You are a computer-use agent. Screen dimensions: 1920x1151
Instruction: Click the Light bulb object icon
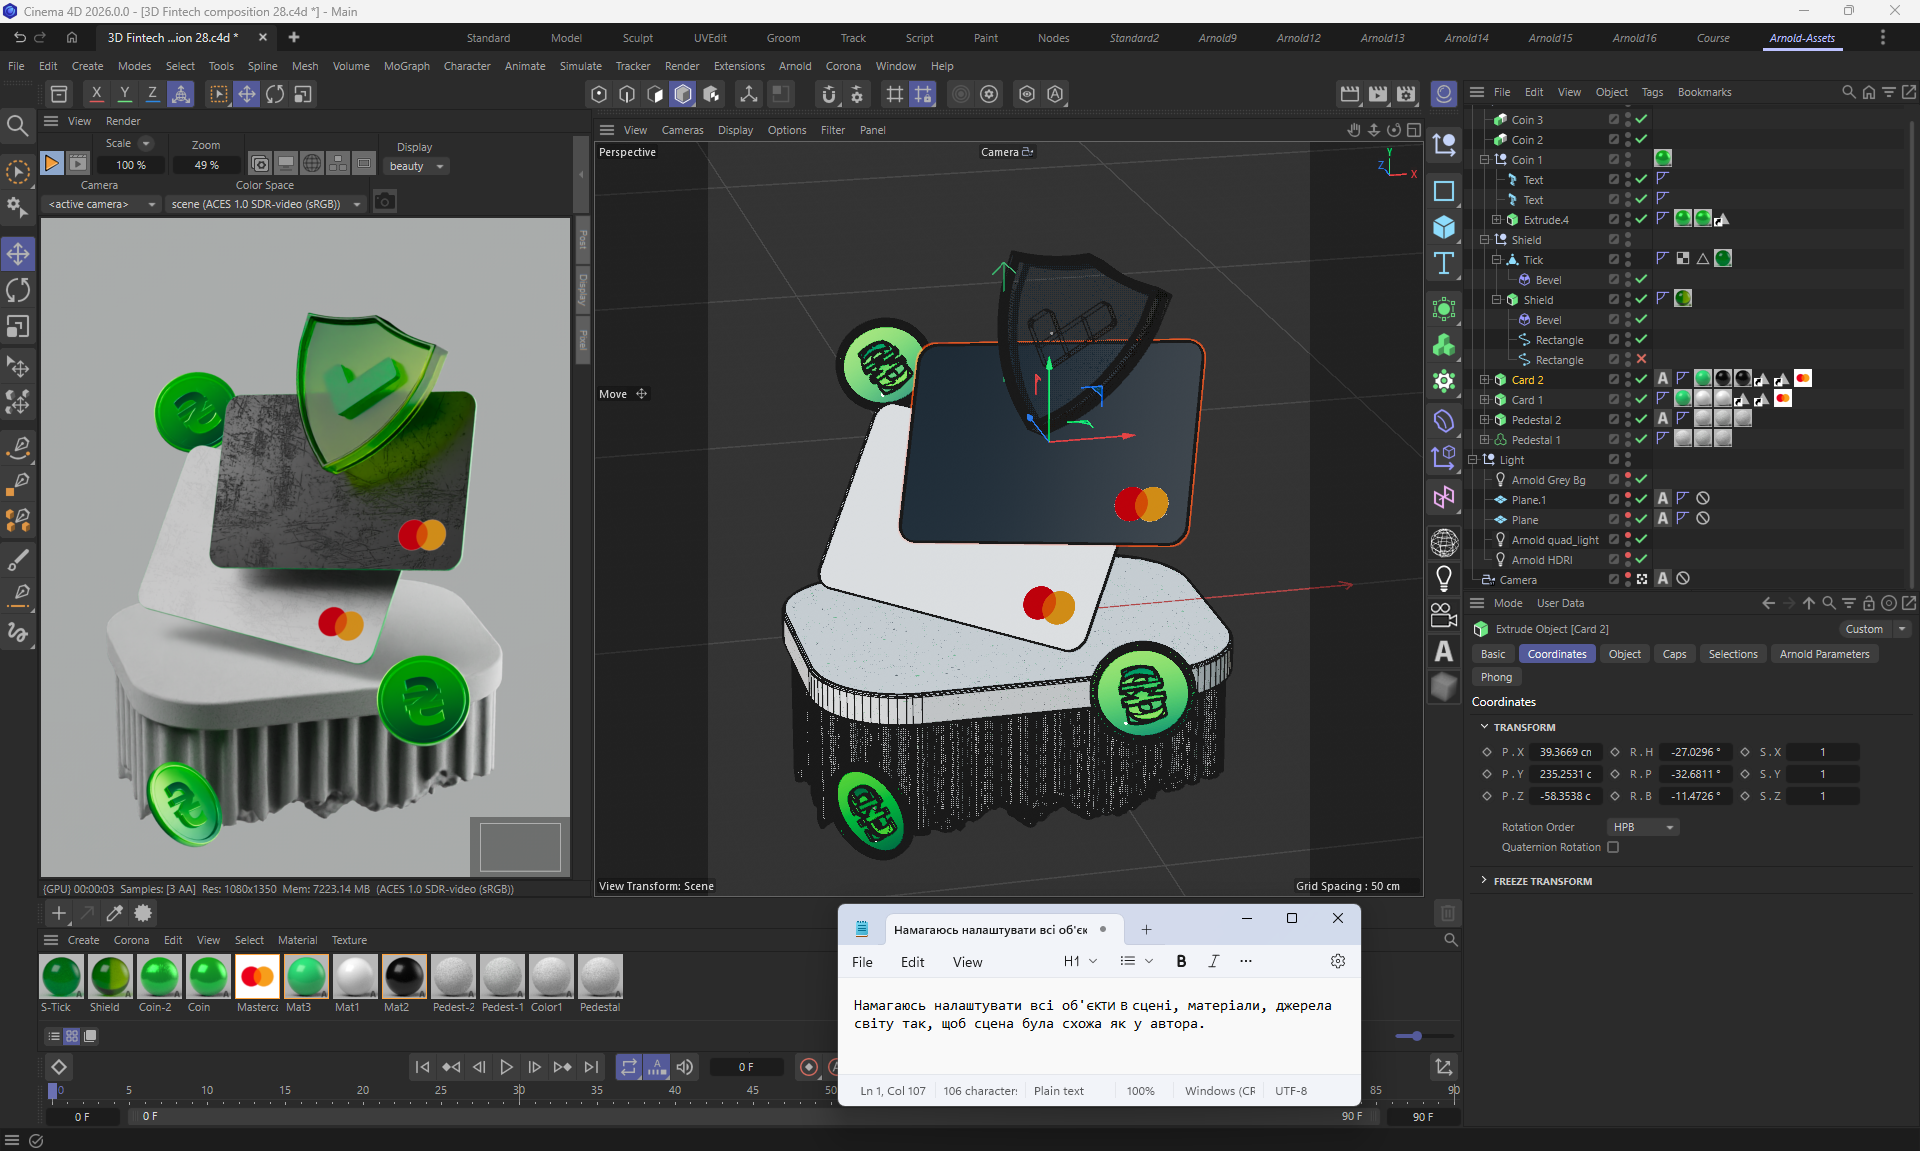coord(1444,578)
